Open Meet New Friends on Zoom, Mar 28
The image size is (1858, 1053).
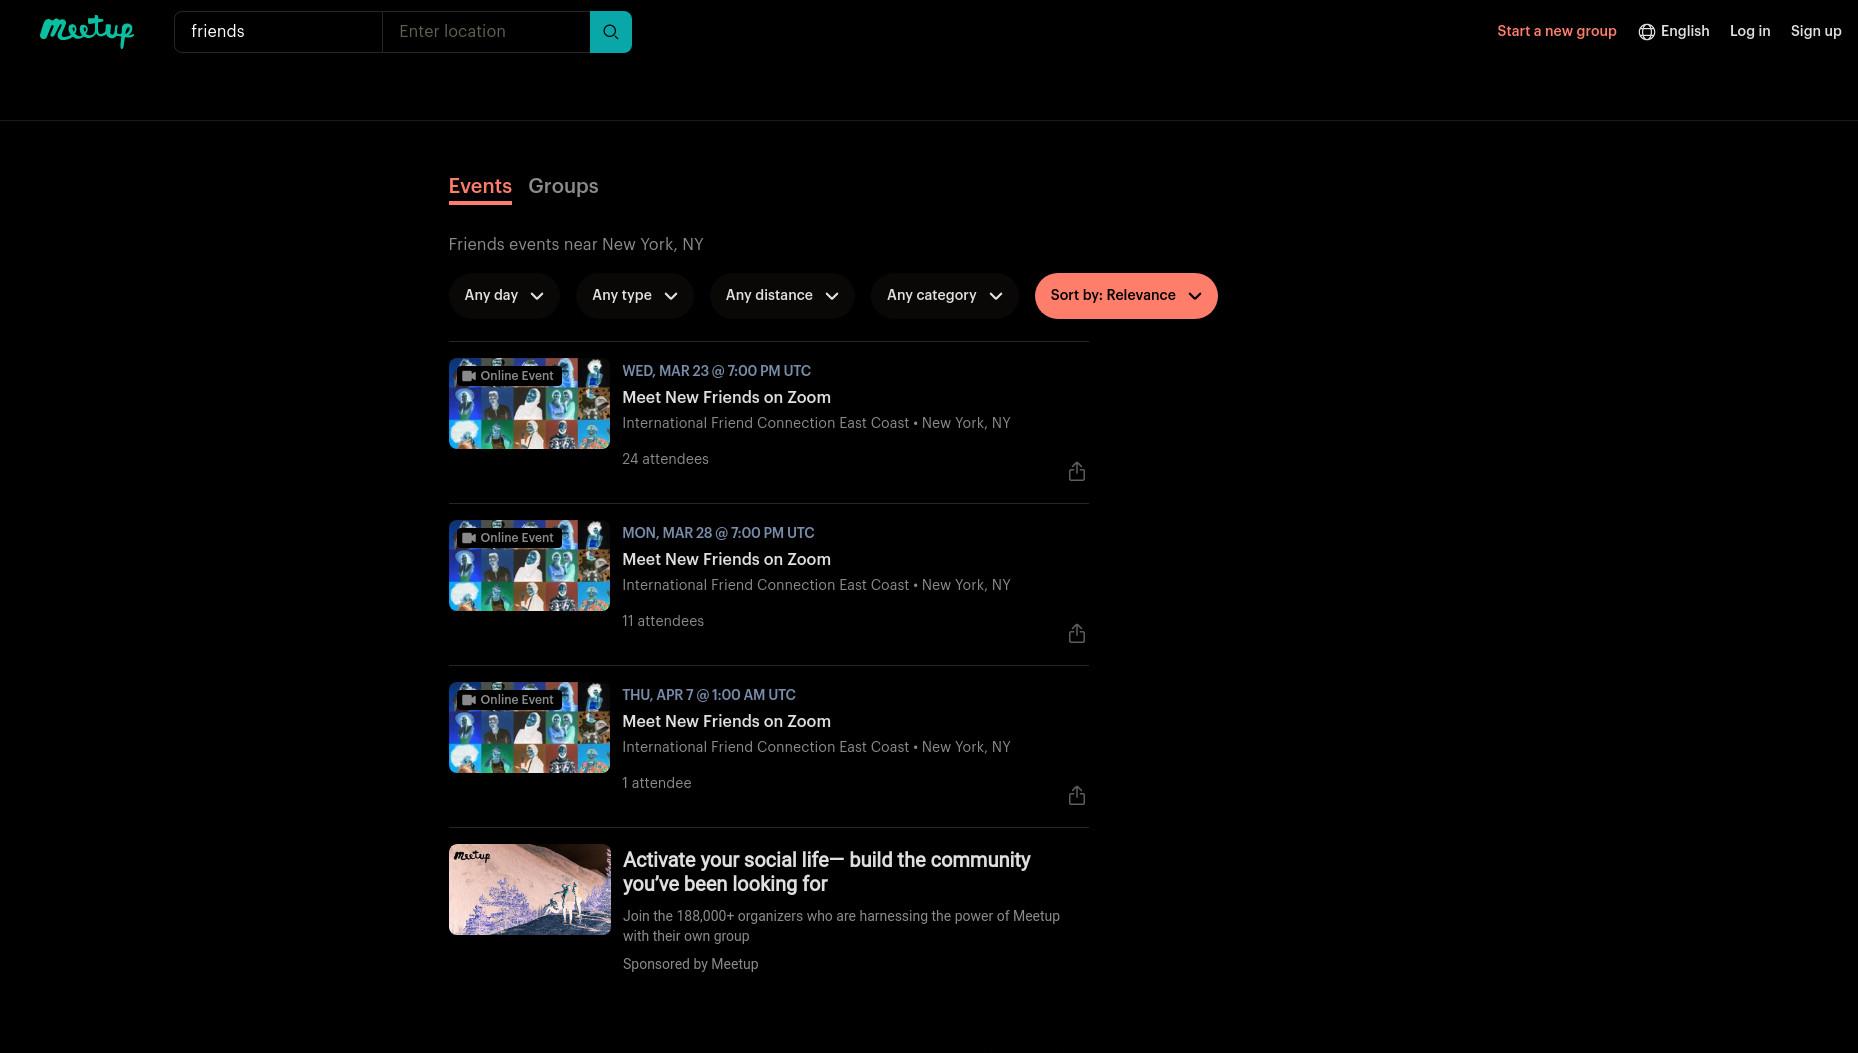pyautogui.click(x=726, y=560)
